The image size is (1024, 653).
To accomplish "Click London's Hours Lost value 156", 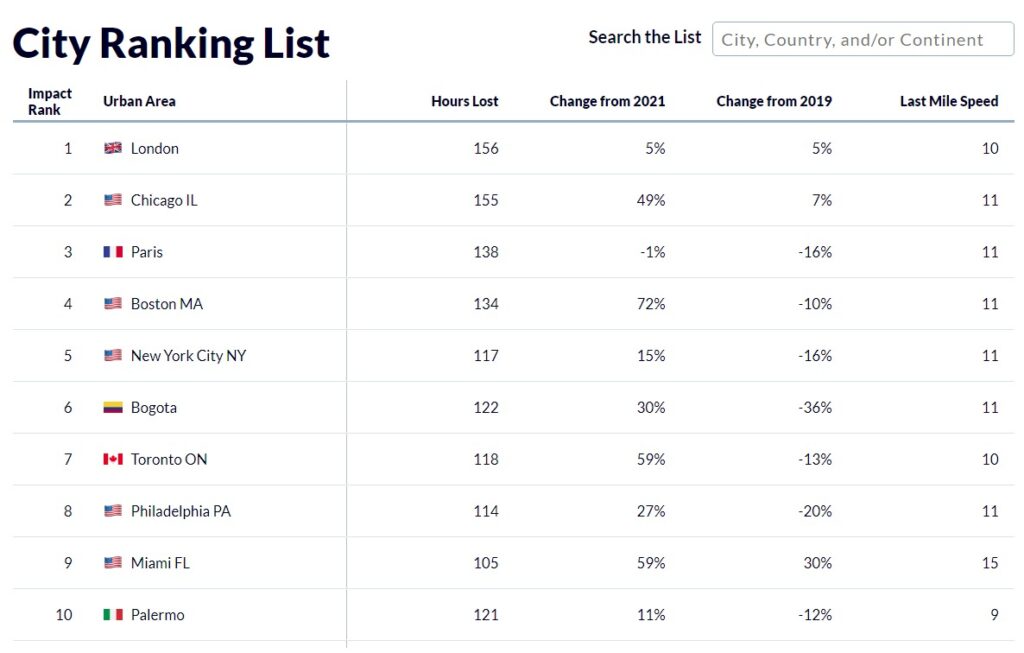I will coord(486,148).
